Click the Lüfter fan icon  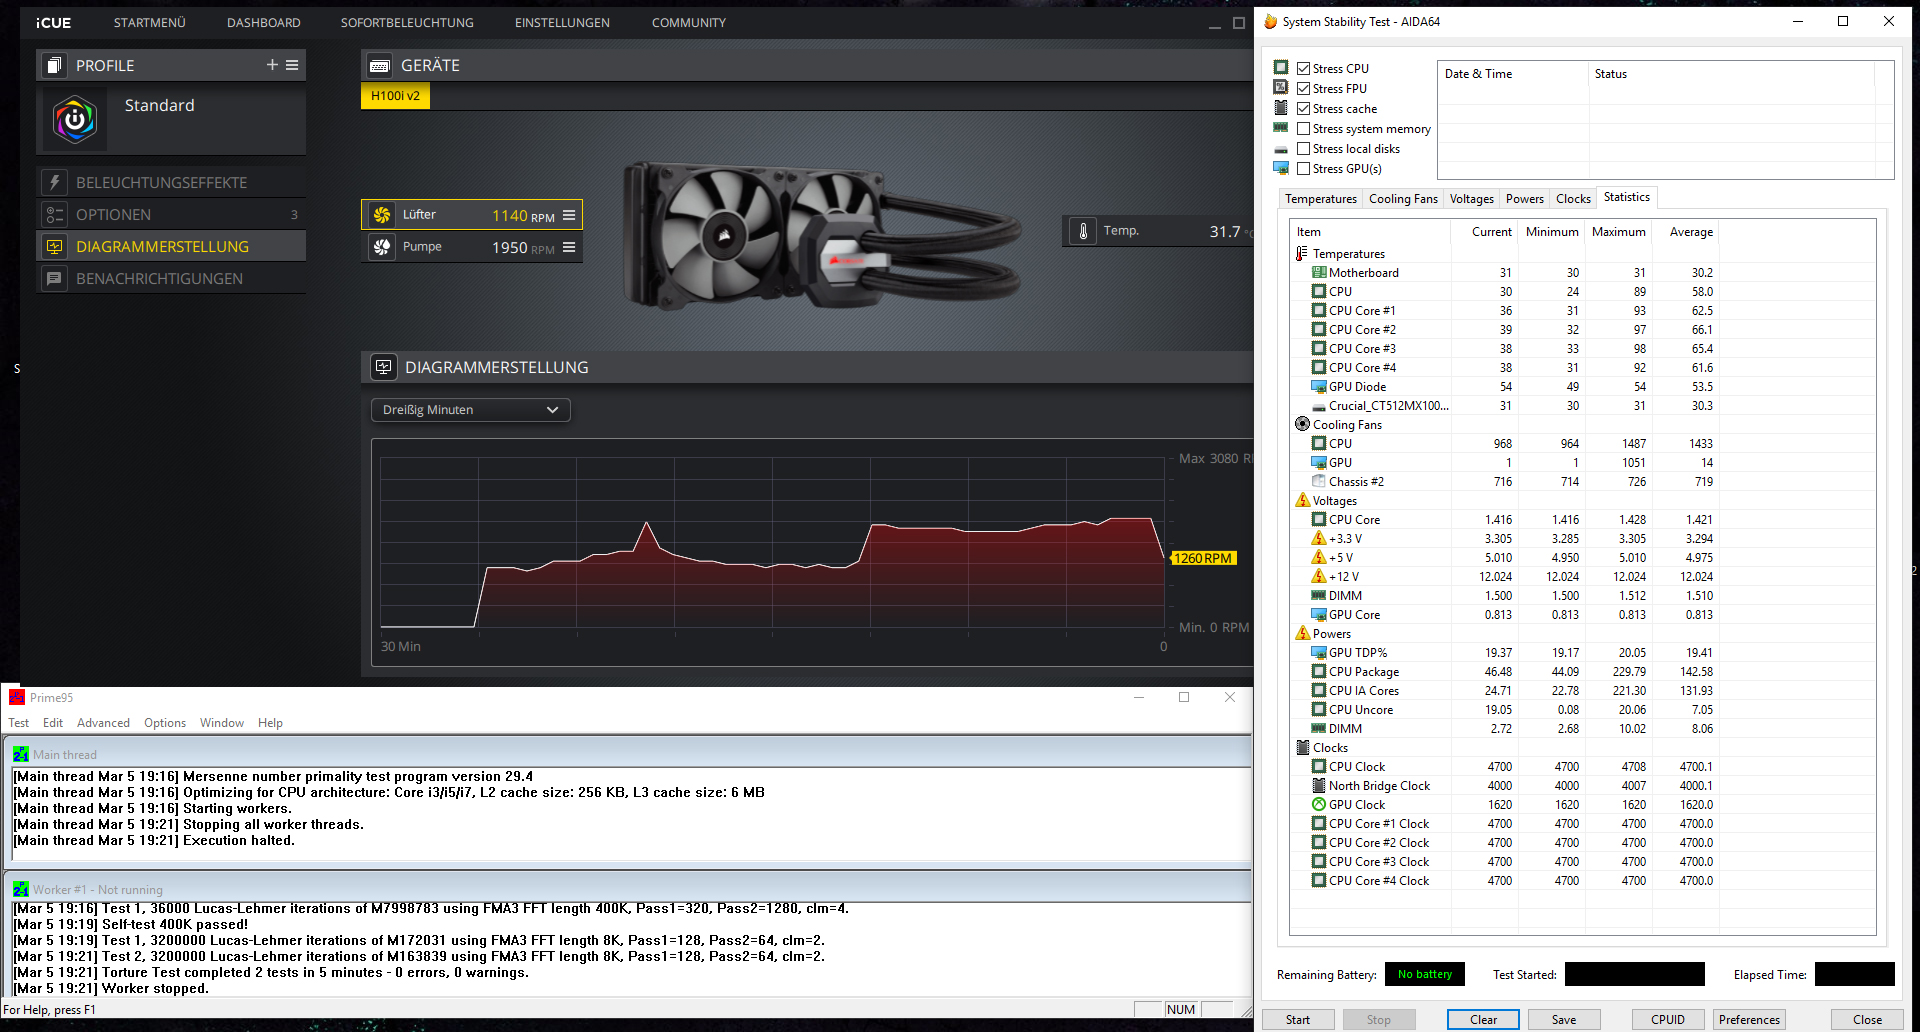click(x=382, y=215)
